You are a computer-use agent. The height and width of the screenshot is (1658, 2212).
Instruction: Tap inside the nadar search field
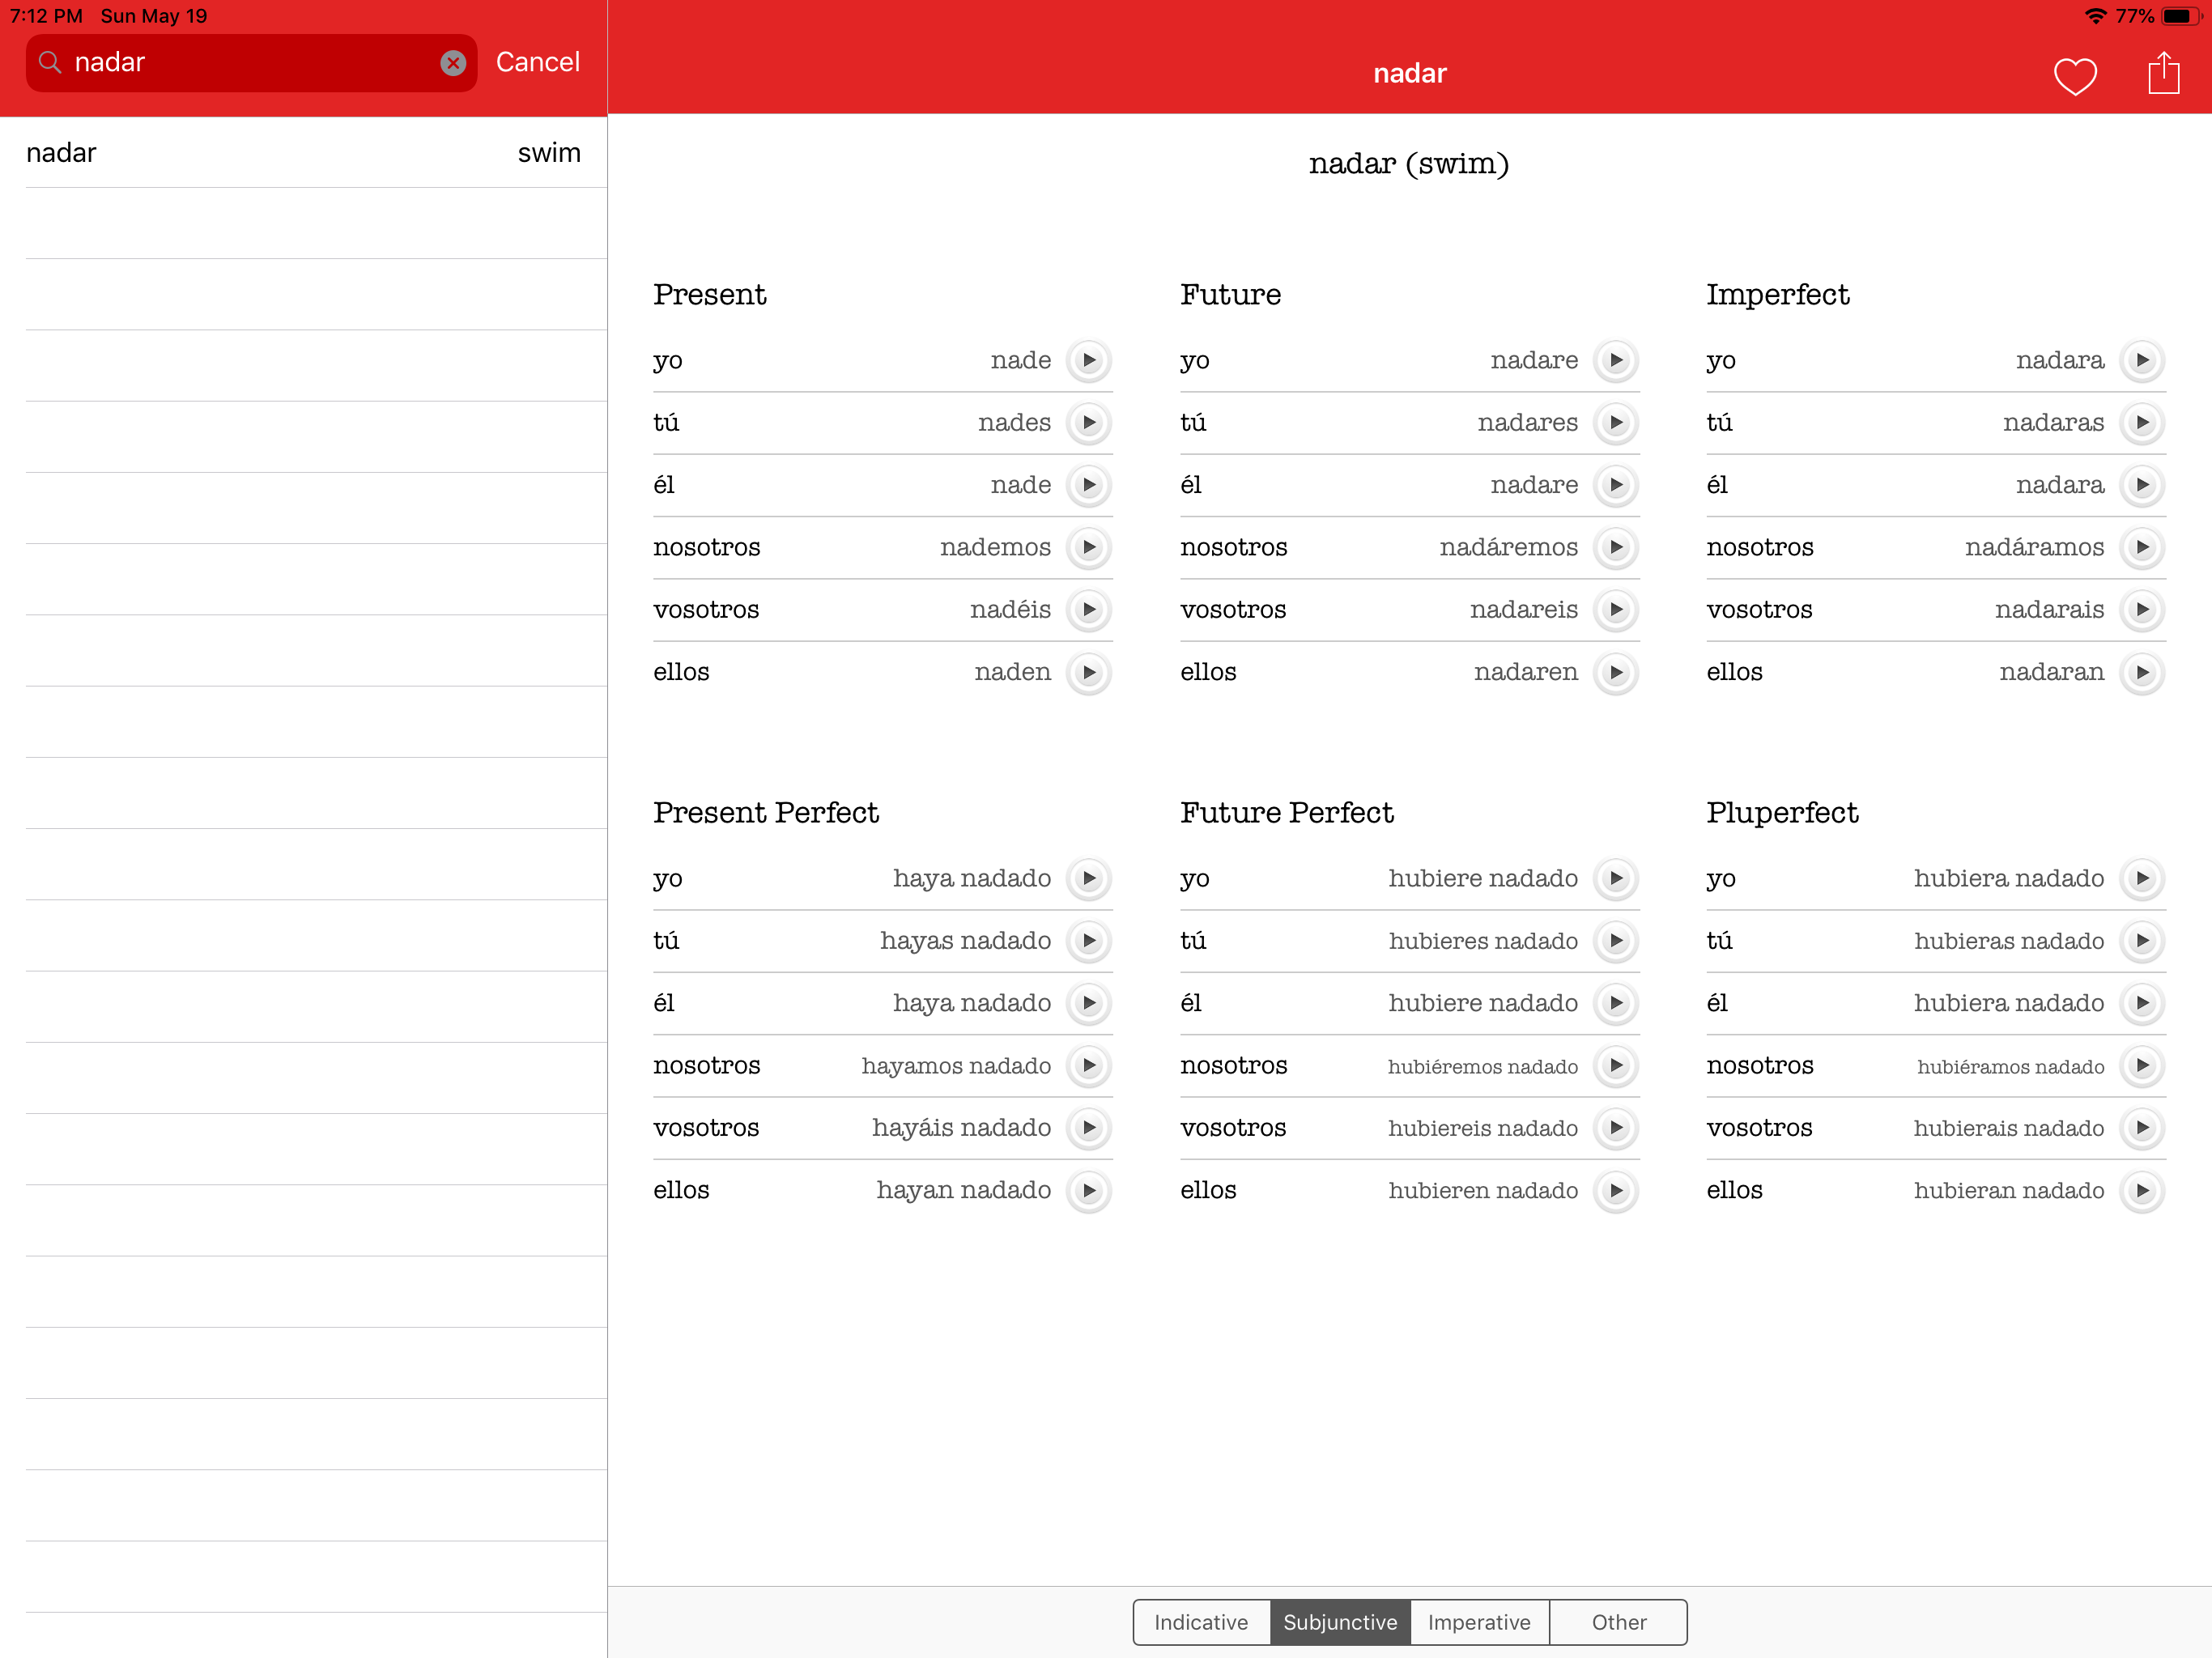(x=250, y=63)
